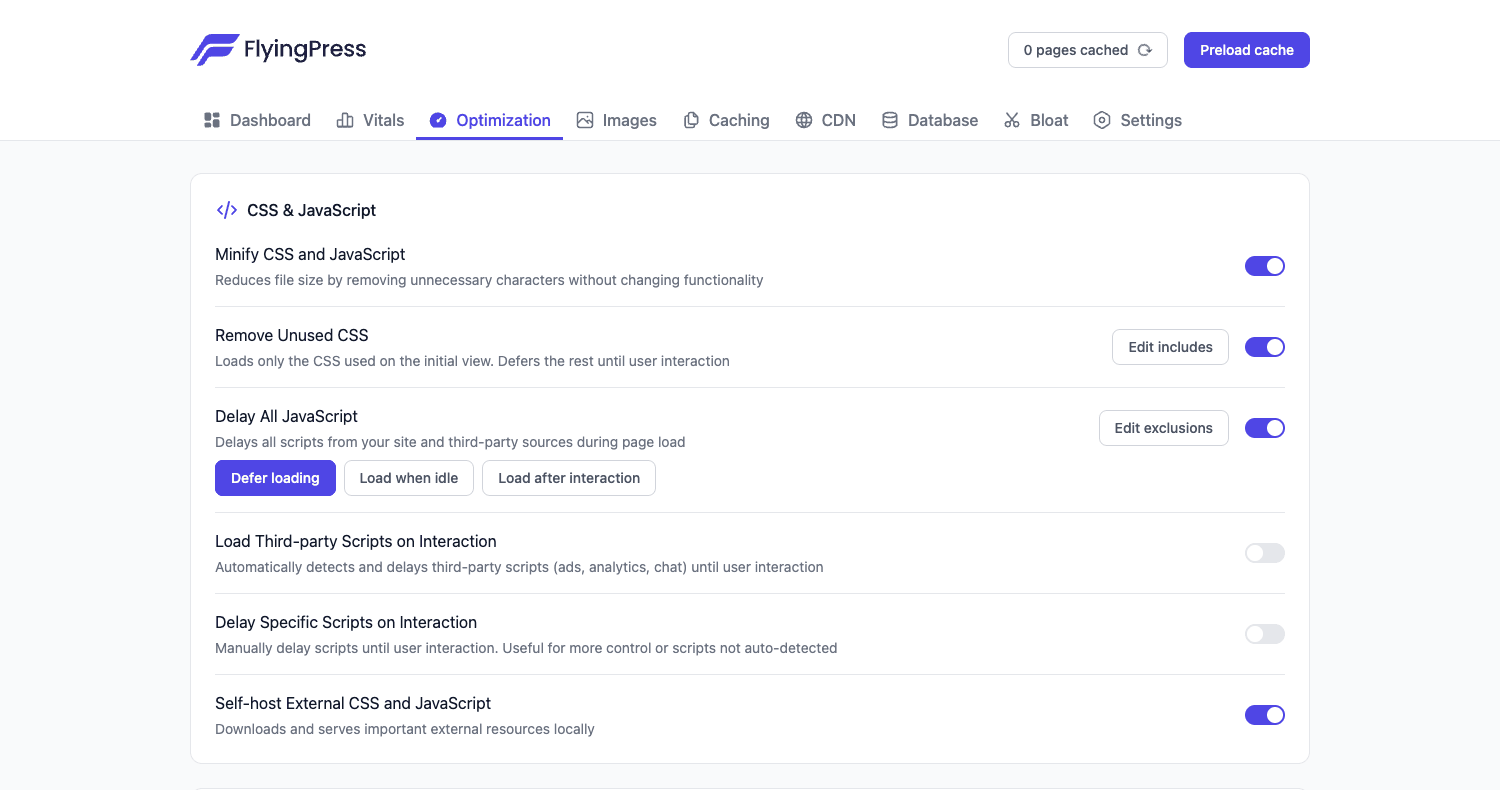Switch to the CDN tab
This screenshot has width=1500, height=790.
click(x=826, y=120)
